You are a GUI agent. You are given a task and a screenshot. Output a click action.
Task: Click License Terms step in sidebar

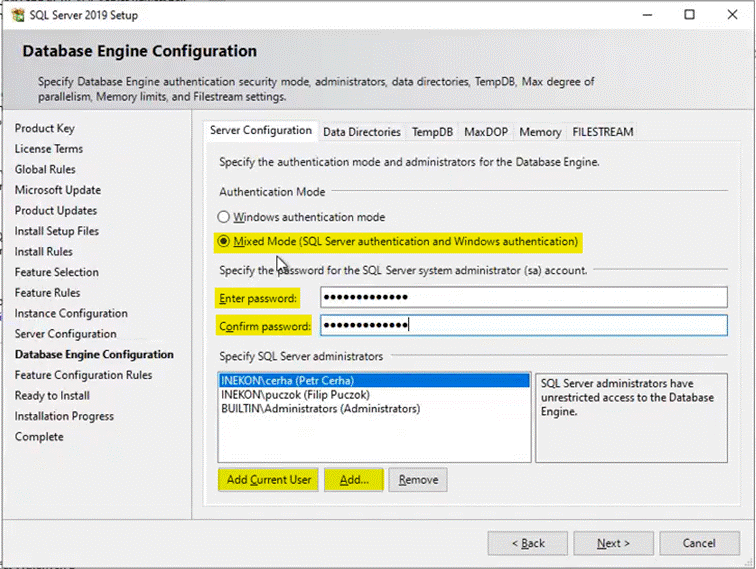(x=49, y=149)
